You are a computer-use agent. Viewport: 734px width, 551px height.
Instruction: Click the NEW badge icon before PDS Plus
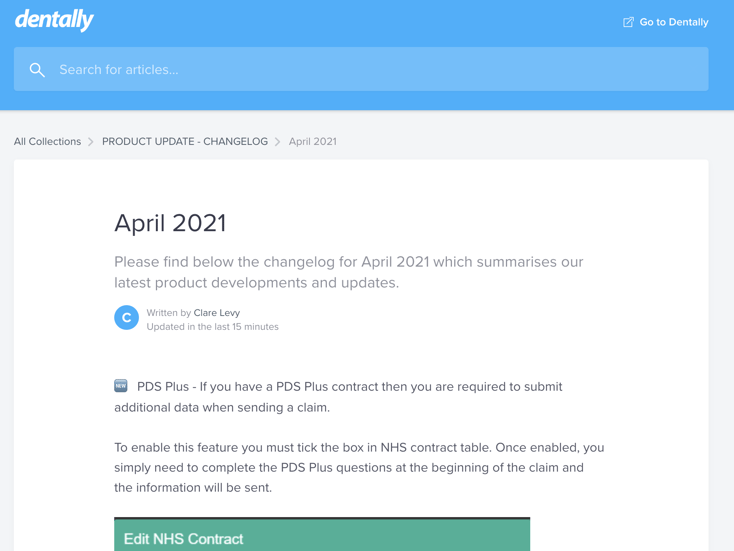[121, 386]
